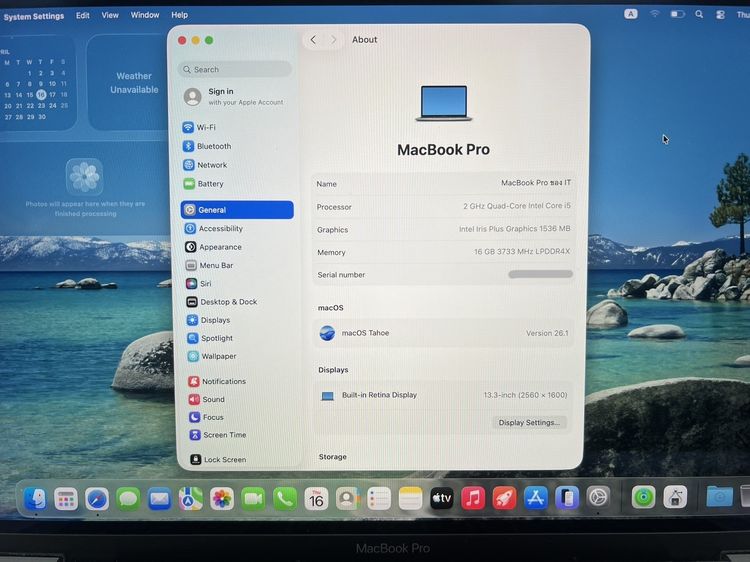This screenshot has width=750, height=562.
Task: Open Photos app in the Dock
Action: tap(222, 499)
